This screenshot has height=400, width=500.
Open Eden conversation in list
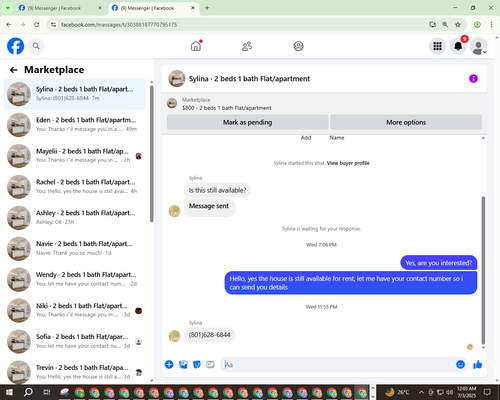coord(74,125)
